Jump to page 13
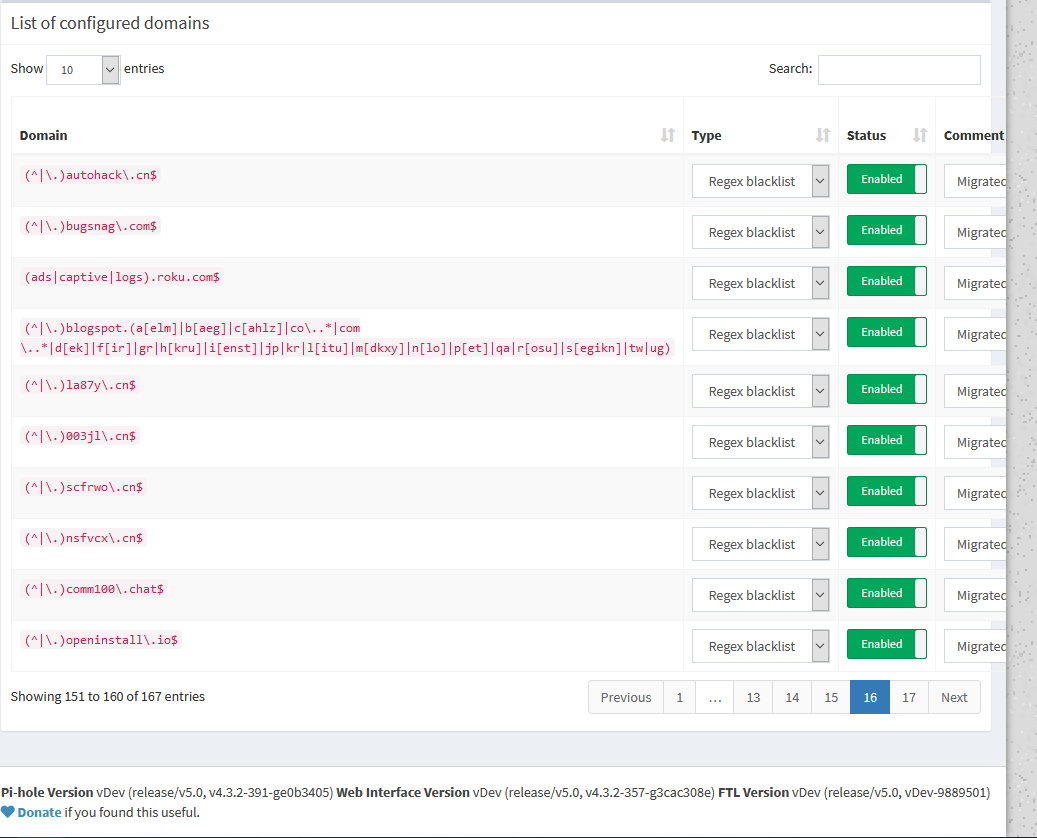The width and height of the screenshot is (1037, 838). pos(752,697)
